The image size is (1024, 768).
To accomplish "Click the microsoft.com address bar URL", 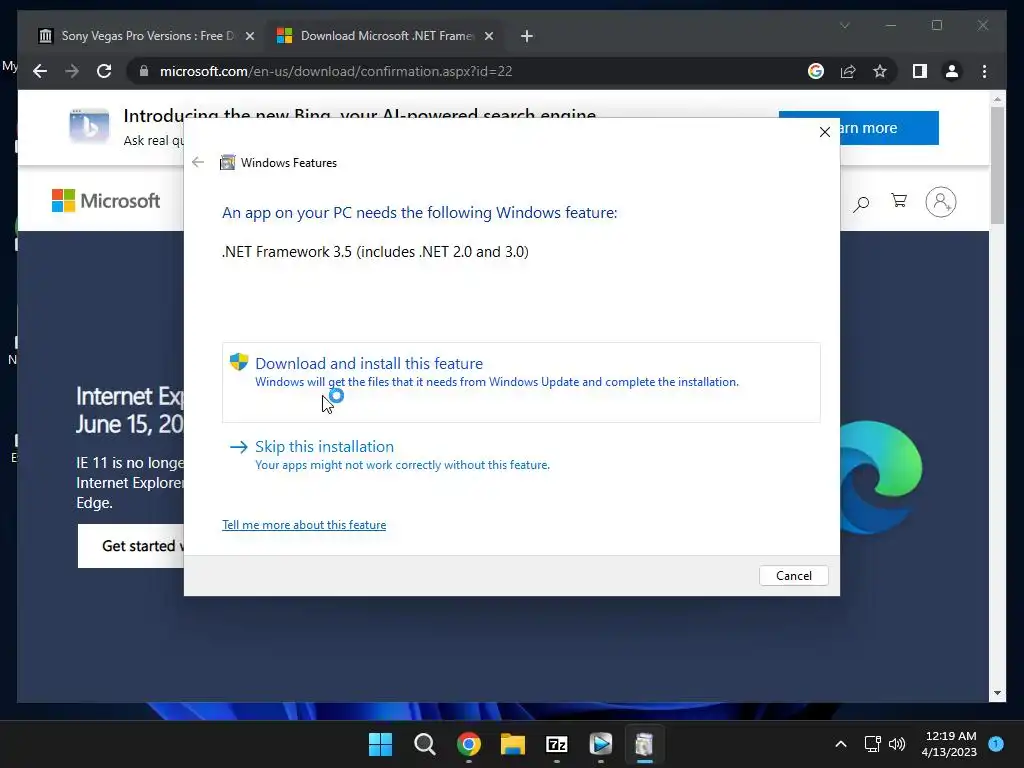I will 336,71.
